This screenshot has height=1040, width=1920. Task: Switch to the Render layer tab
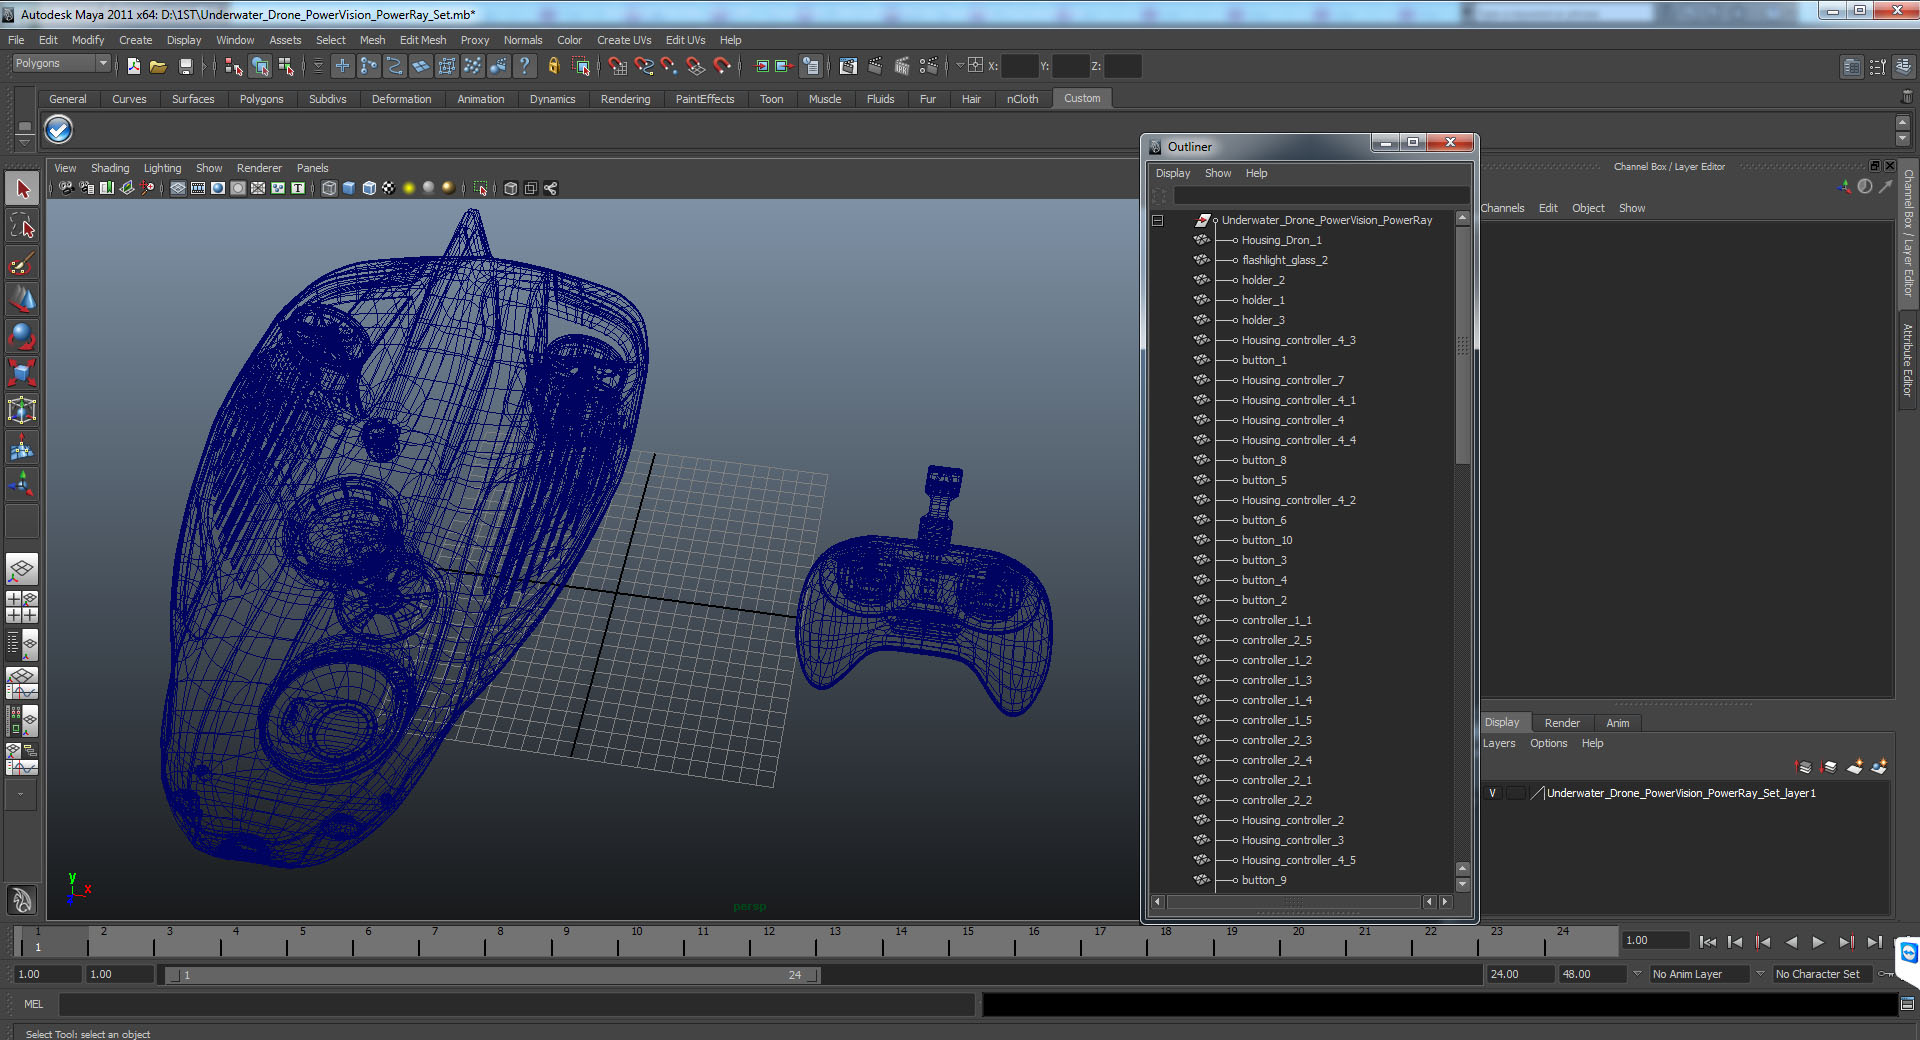tap(1562, 723)
